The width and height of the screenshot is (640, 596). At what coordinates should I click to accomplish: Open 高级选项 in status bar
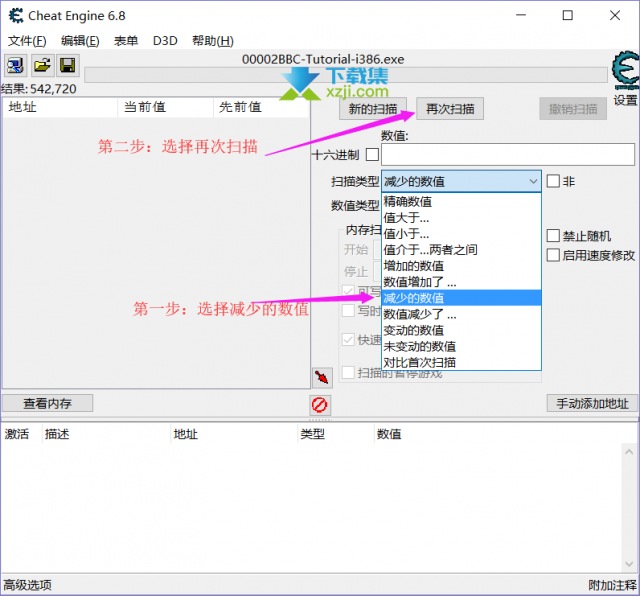[27, 585]
